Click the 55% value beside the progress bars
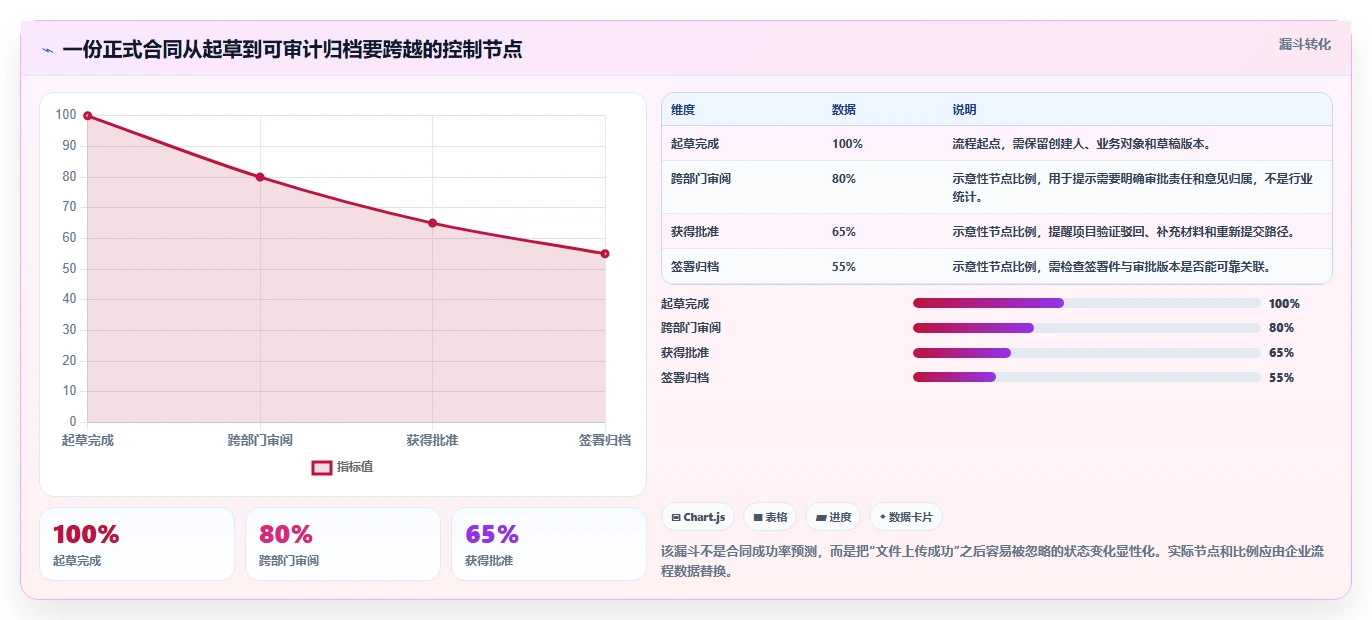1372x620 pixels. [x=1281, y=378]
